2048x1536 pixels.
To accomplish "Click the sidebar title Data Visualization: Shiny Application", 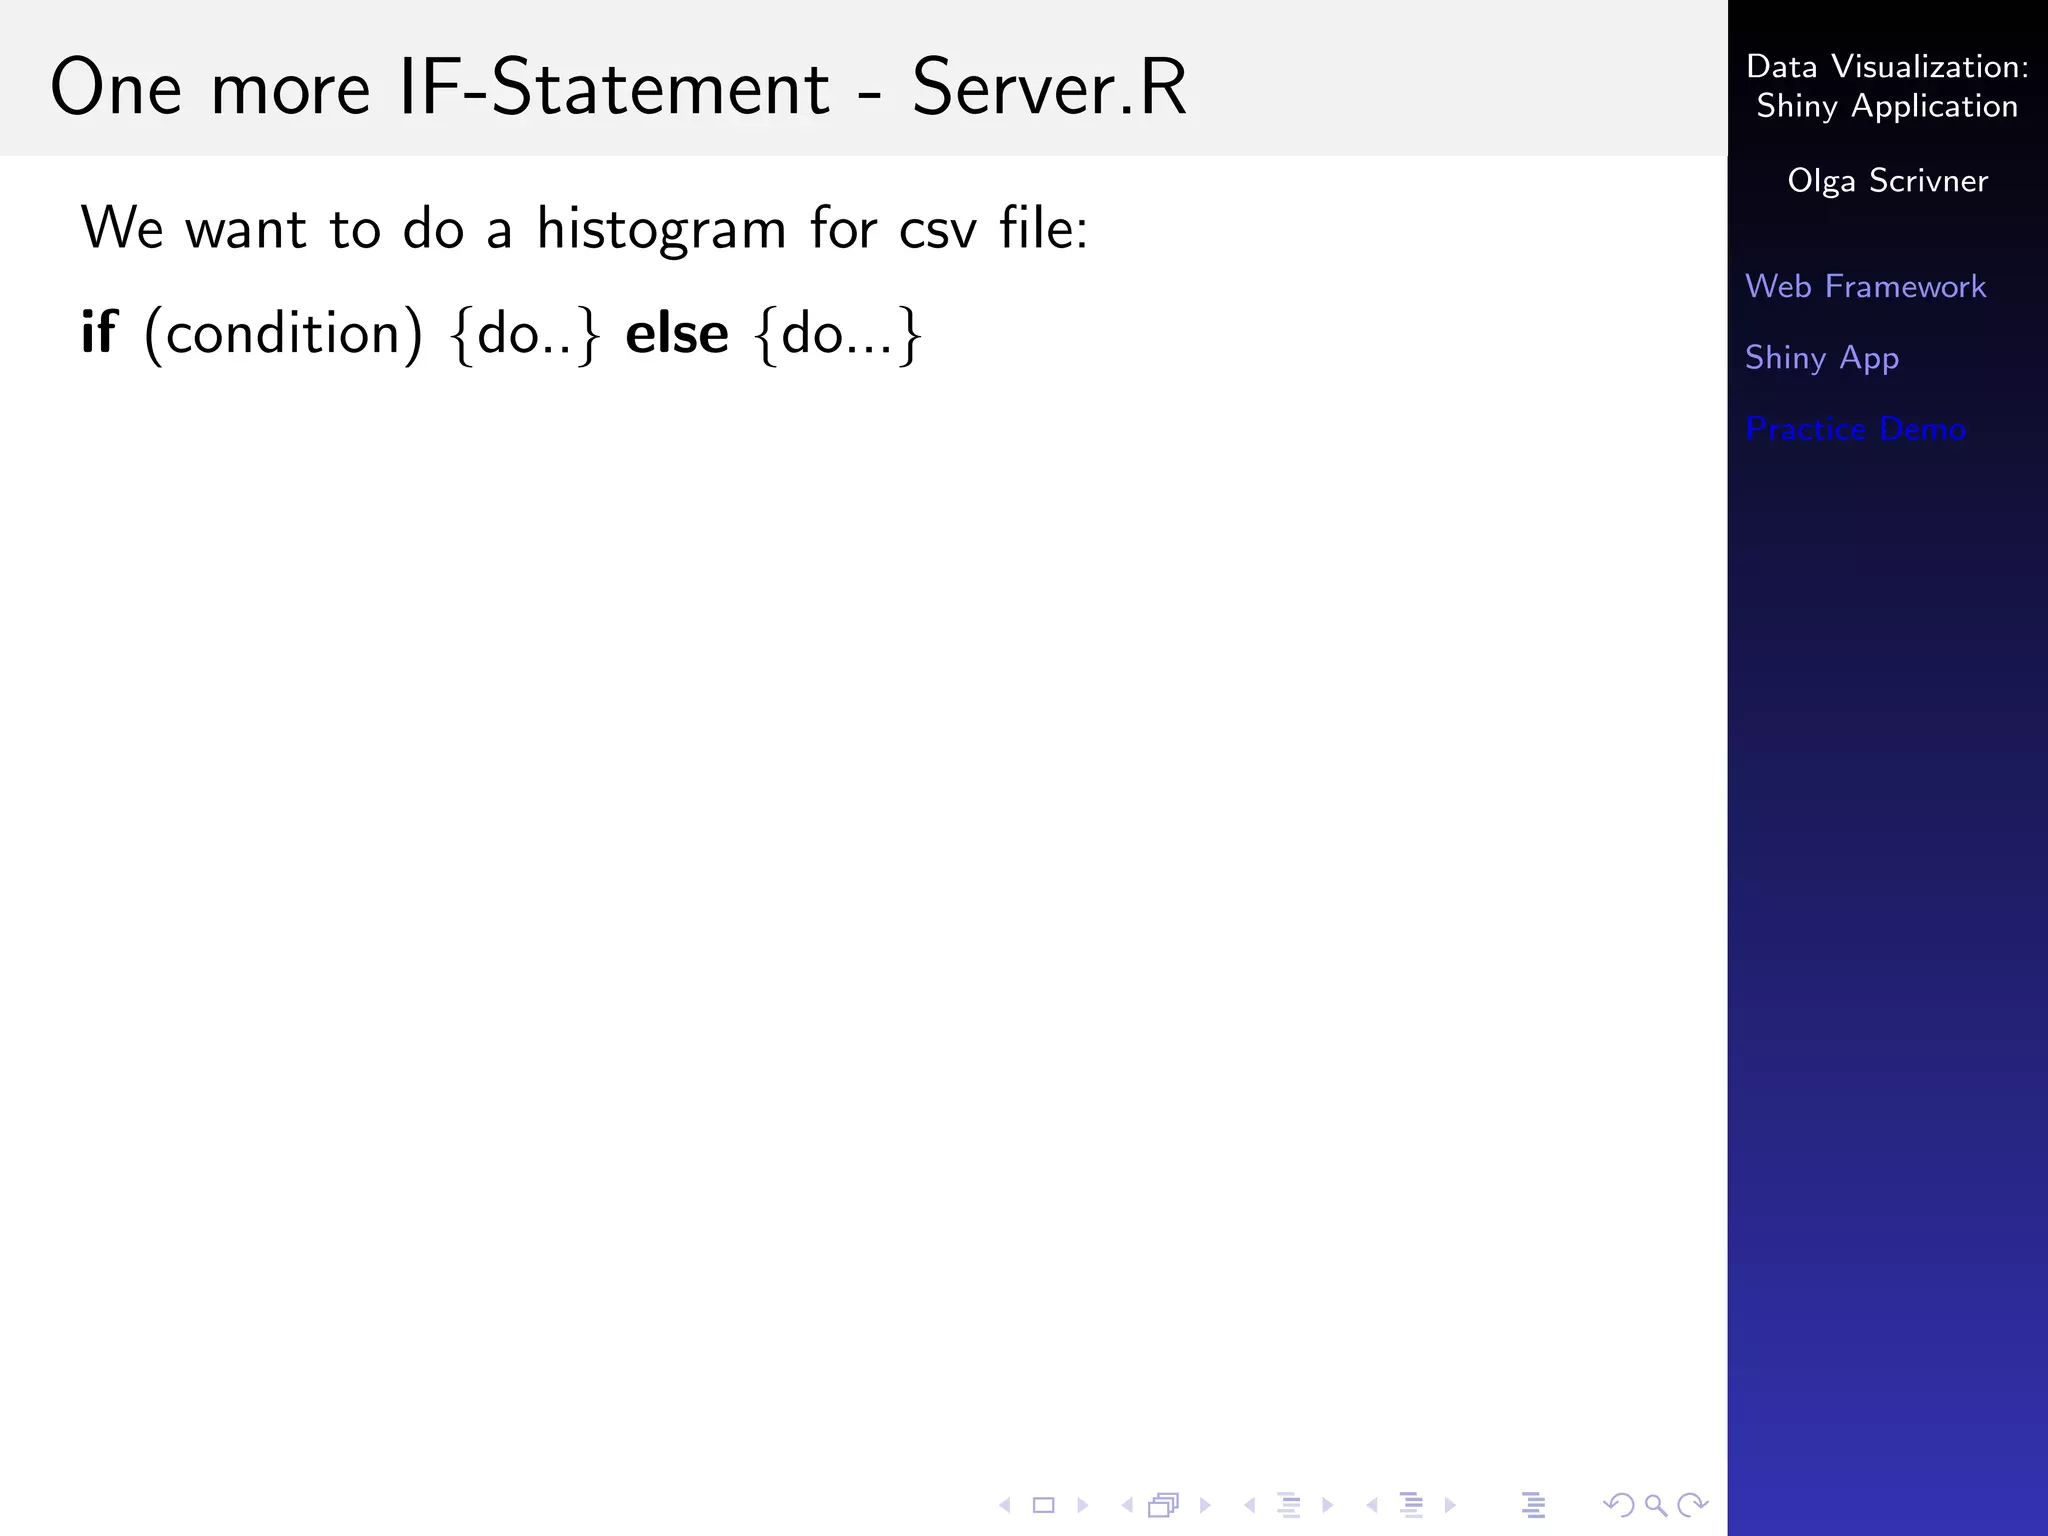I will [x=1887, y=86].
